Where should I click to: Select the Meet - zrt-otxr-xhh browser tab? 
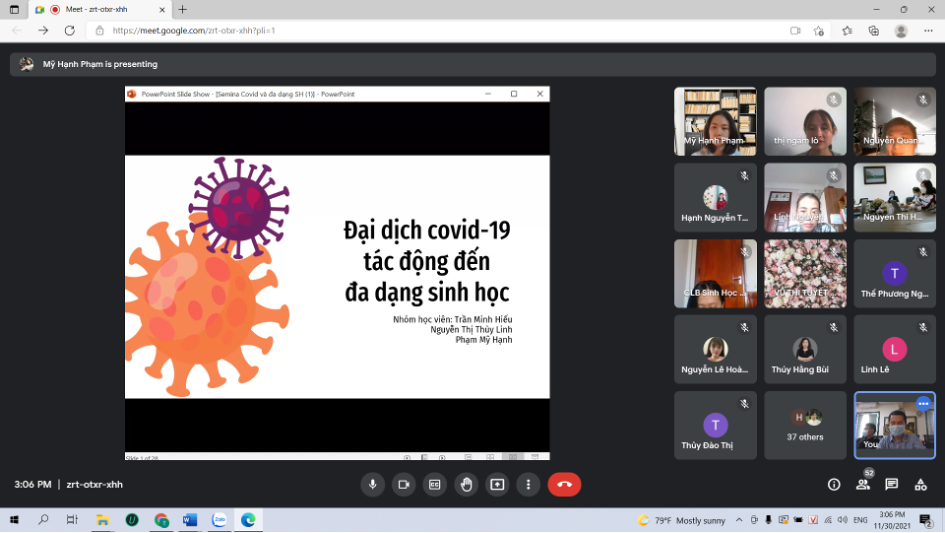tap(100, 9)
